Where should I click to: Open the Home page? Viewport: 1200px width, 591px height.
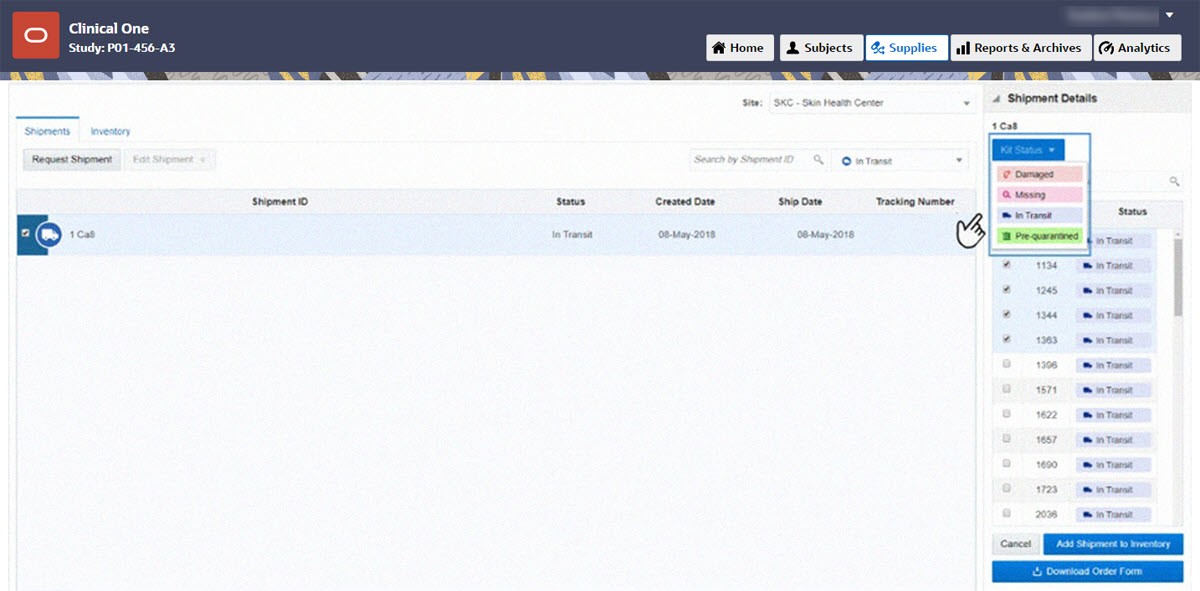[x=739, y=48]
